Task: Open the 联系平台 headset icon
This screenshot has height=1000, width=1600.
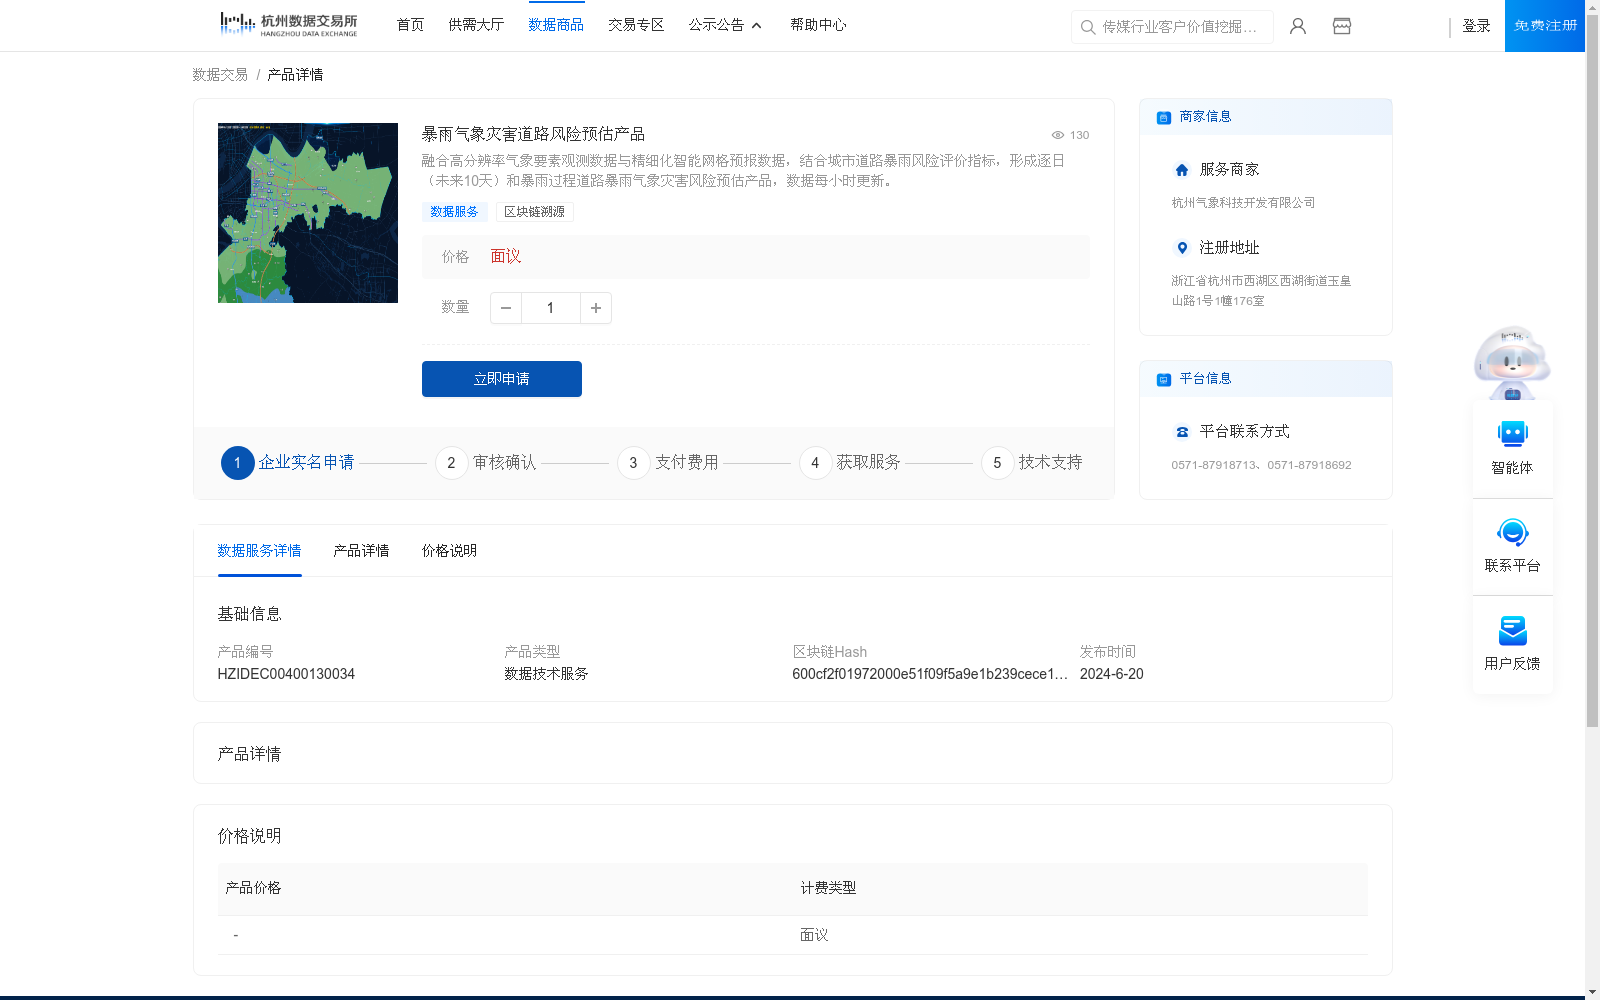Action: [x=1512, y=532]
